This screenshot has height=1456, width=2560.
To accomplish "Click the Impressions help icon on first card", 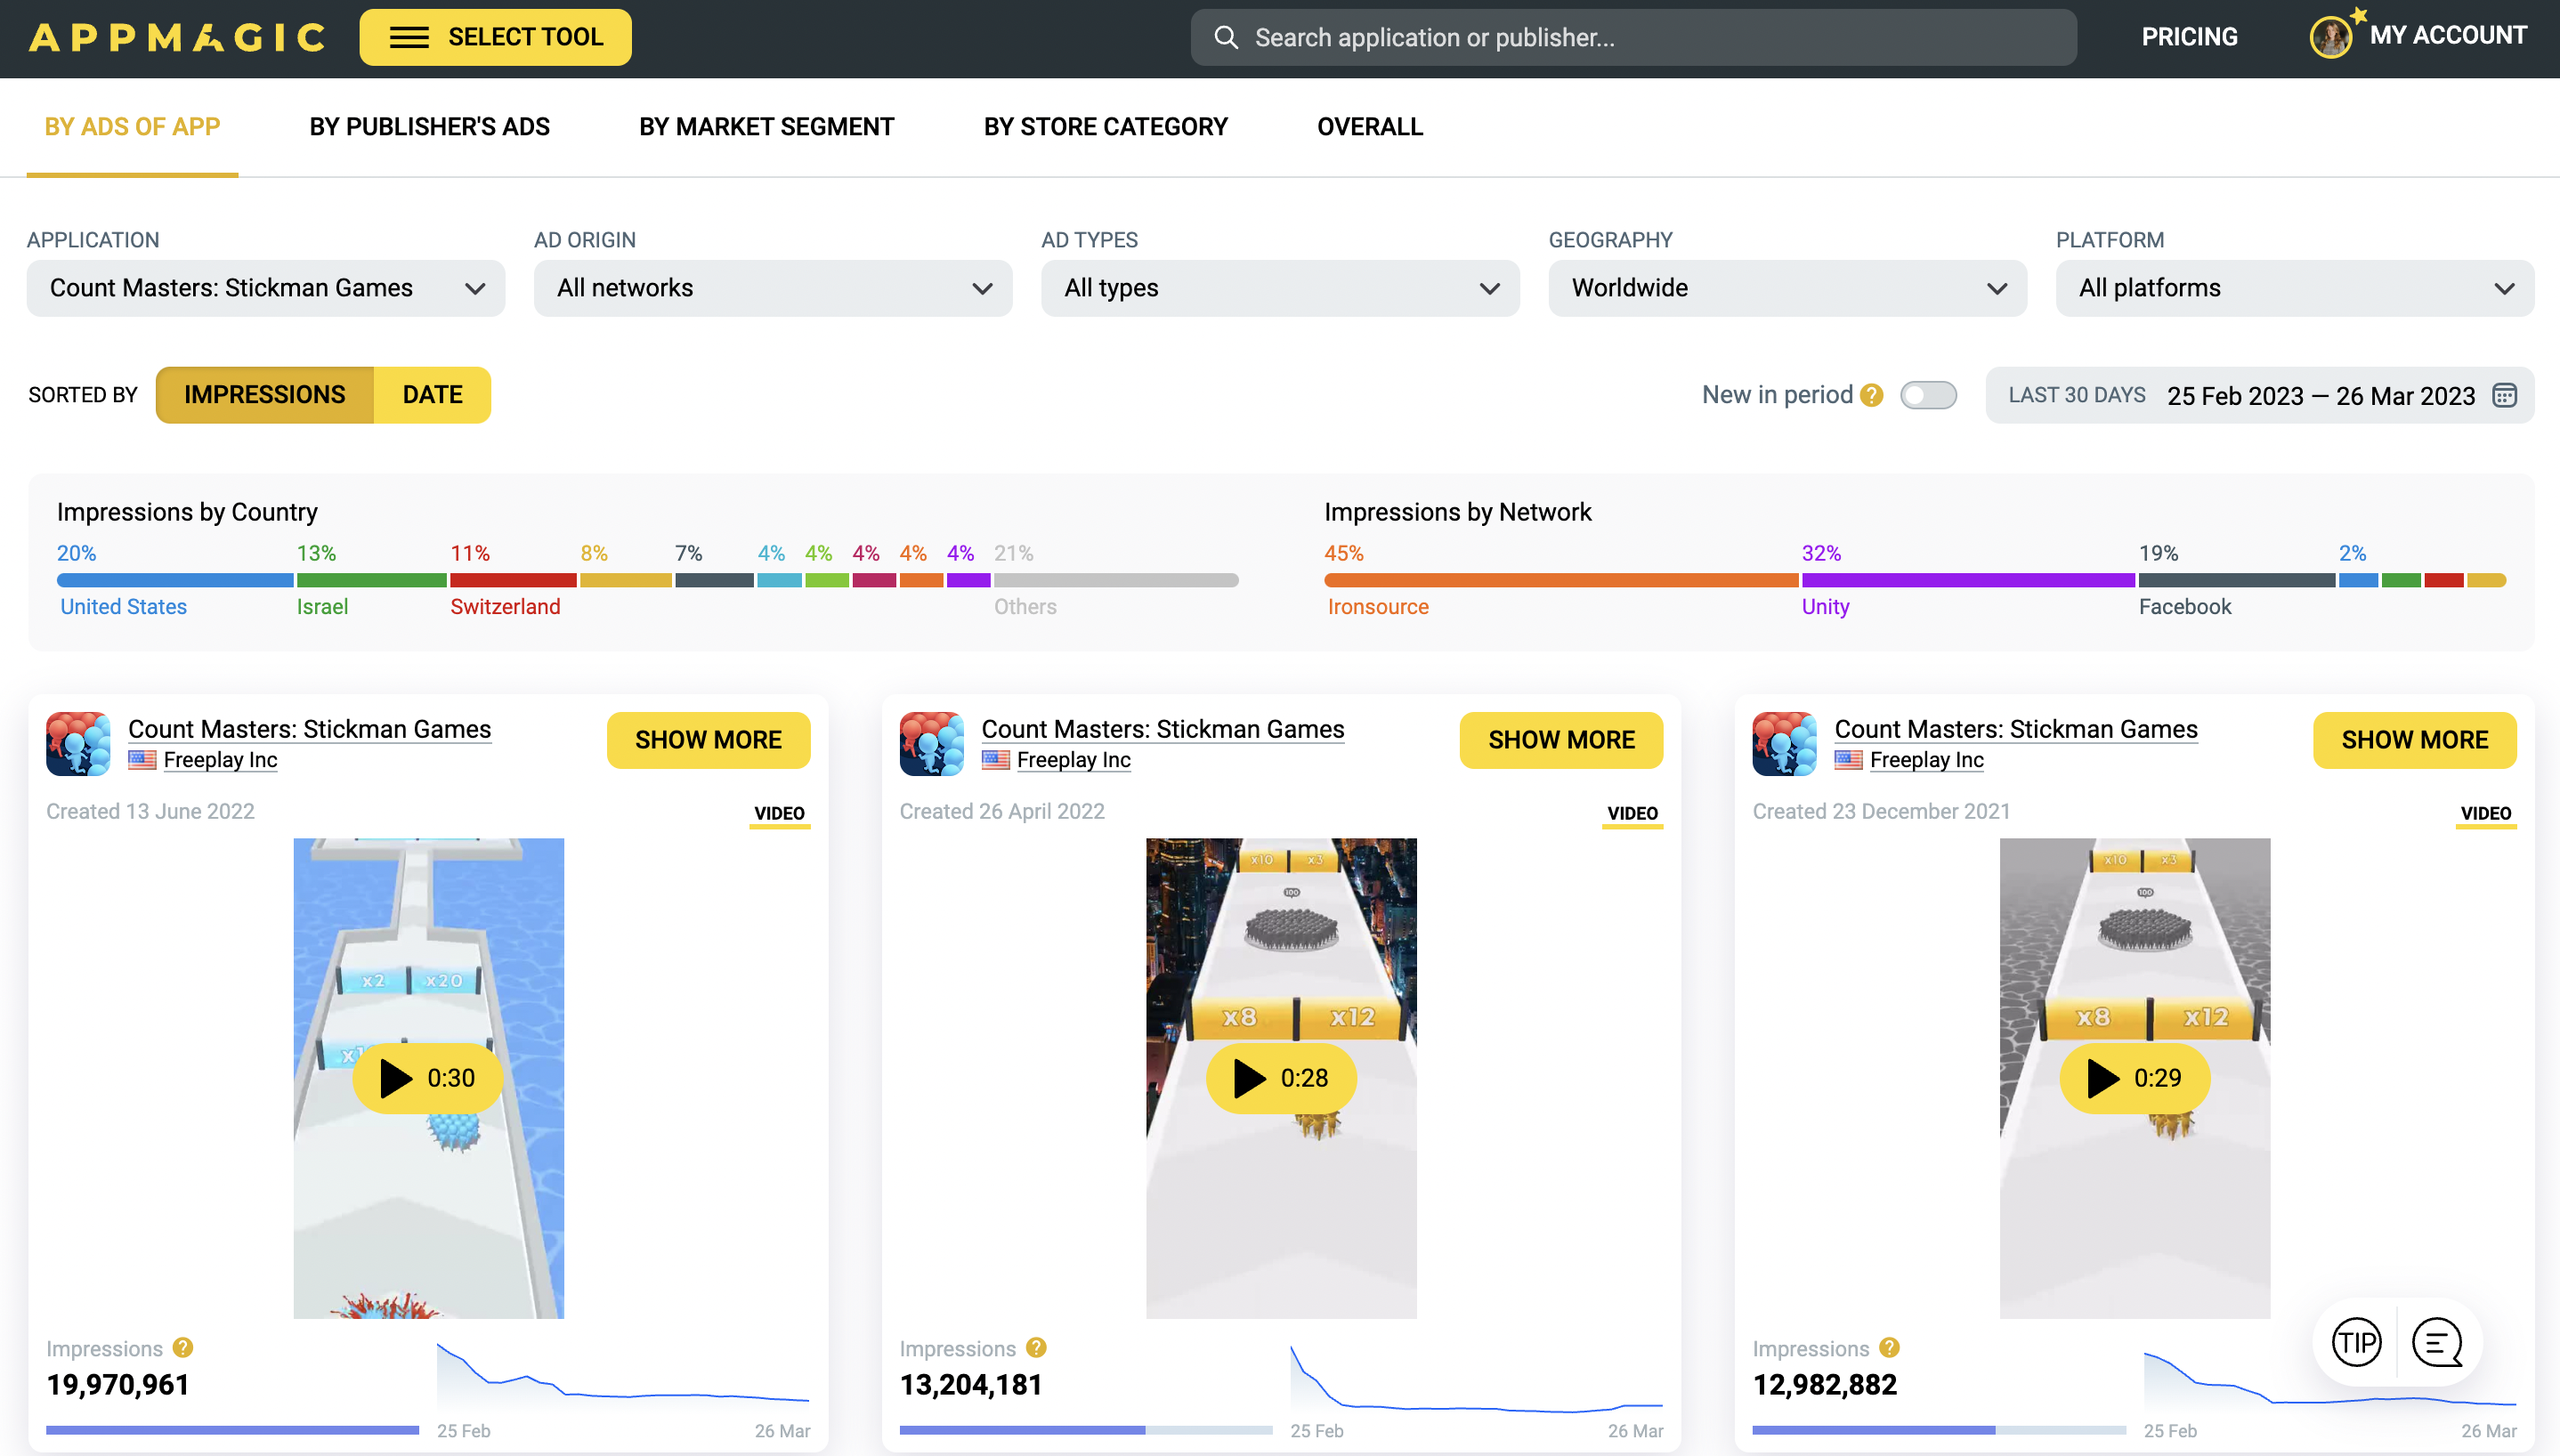I will (182, 1348).
